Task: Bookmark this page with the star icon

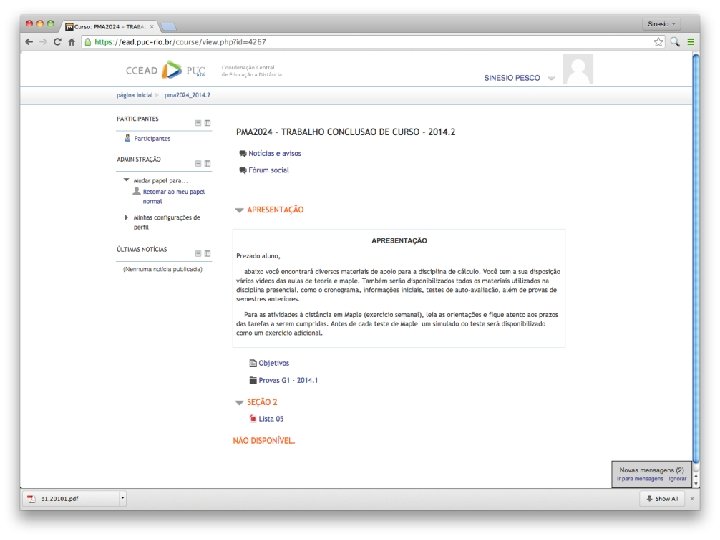Action: pyautogui.click(x=658, y=42)
